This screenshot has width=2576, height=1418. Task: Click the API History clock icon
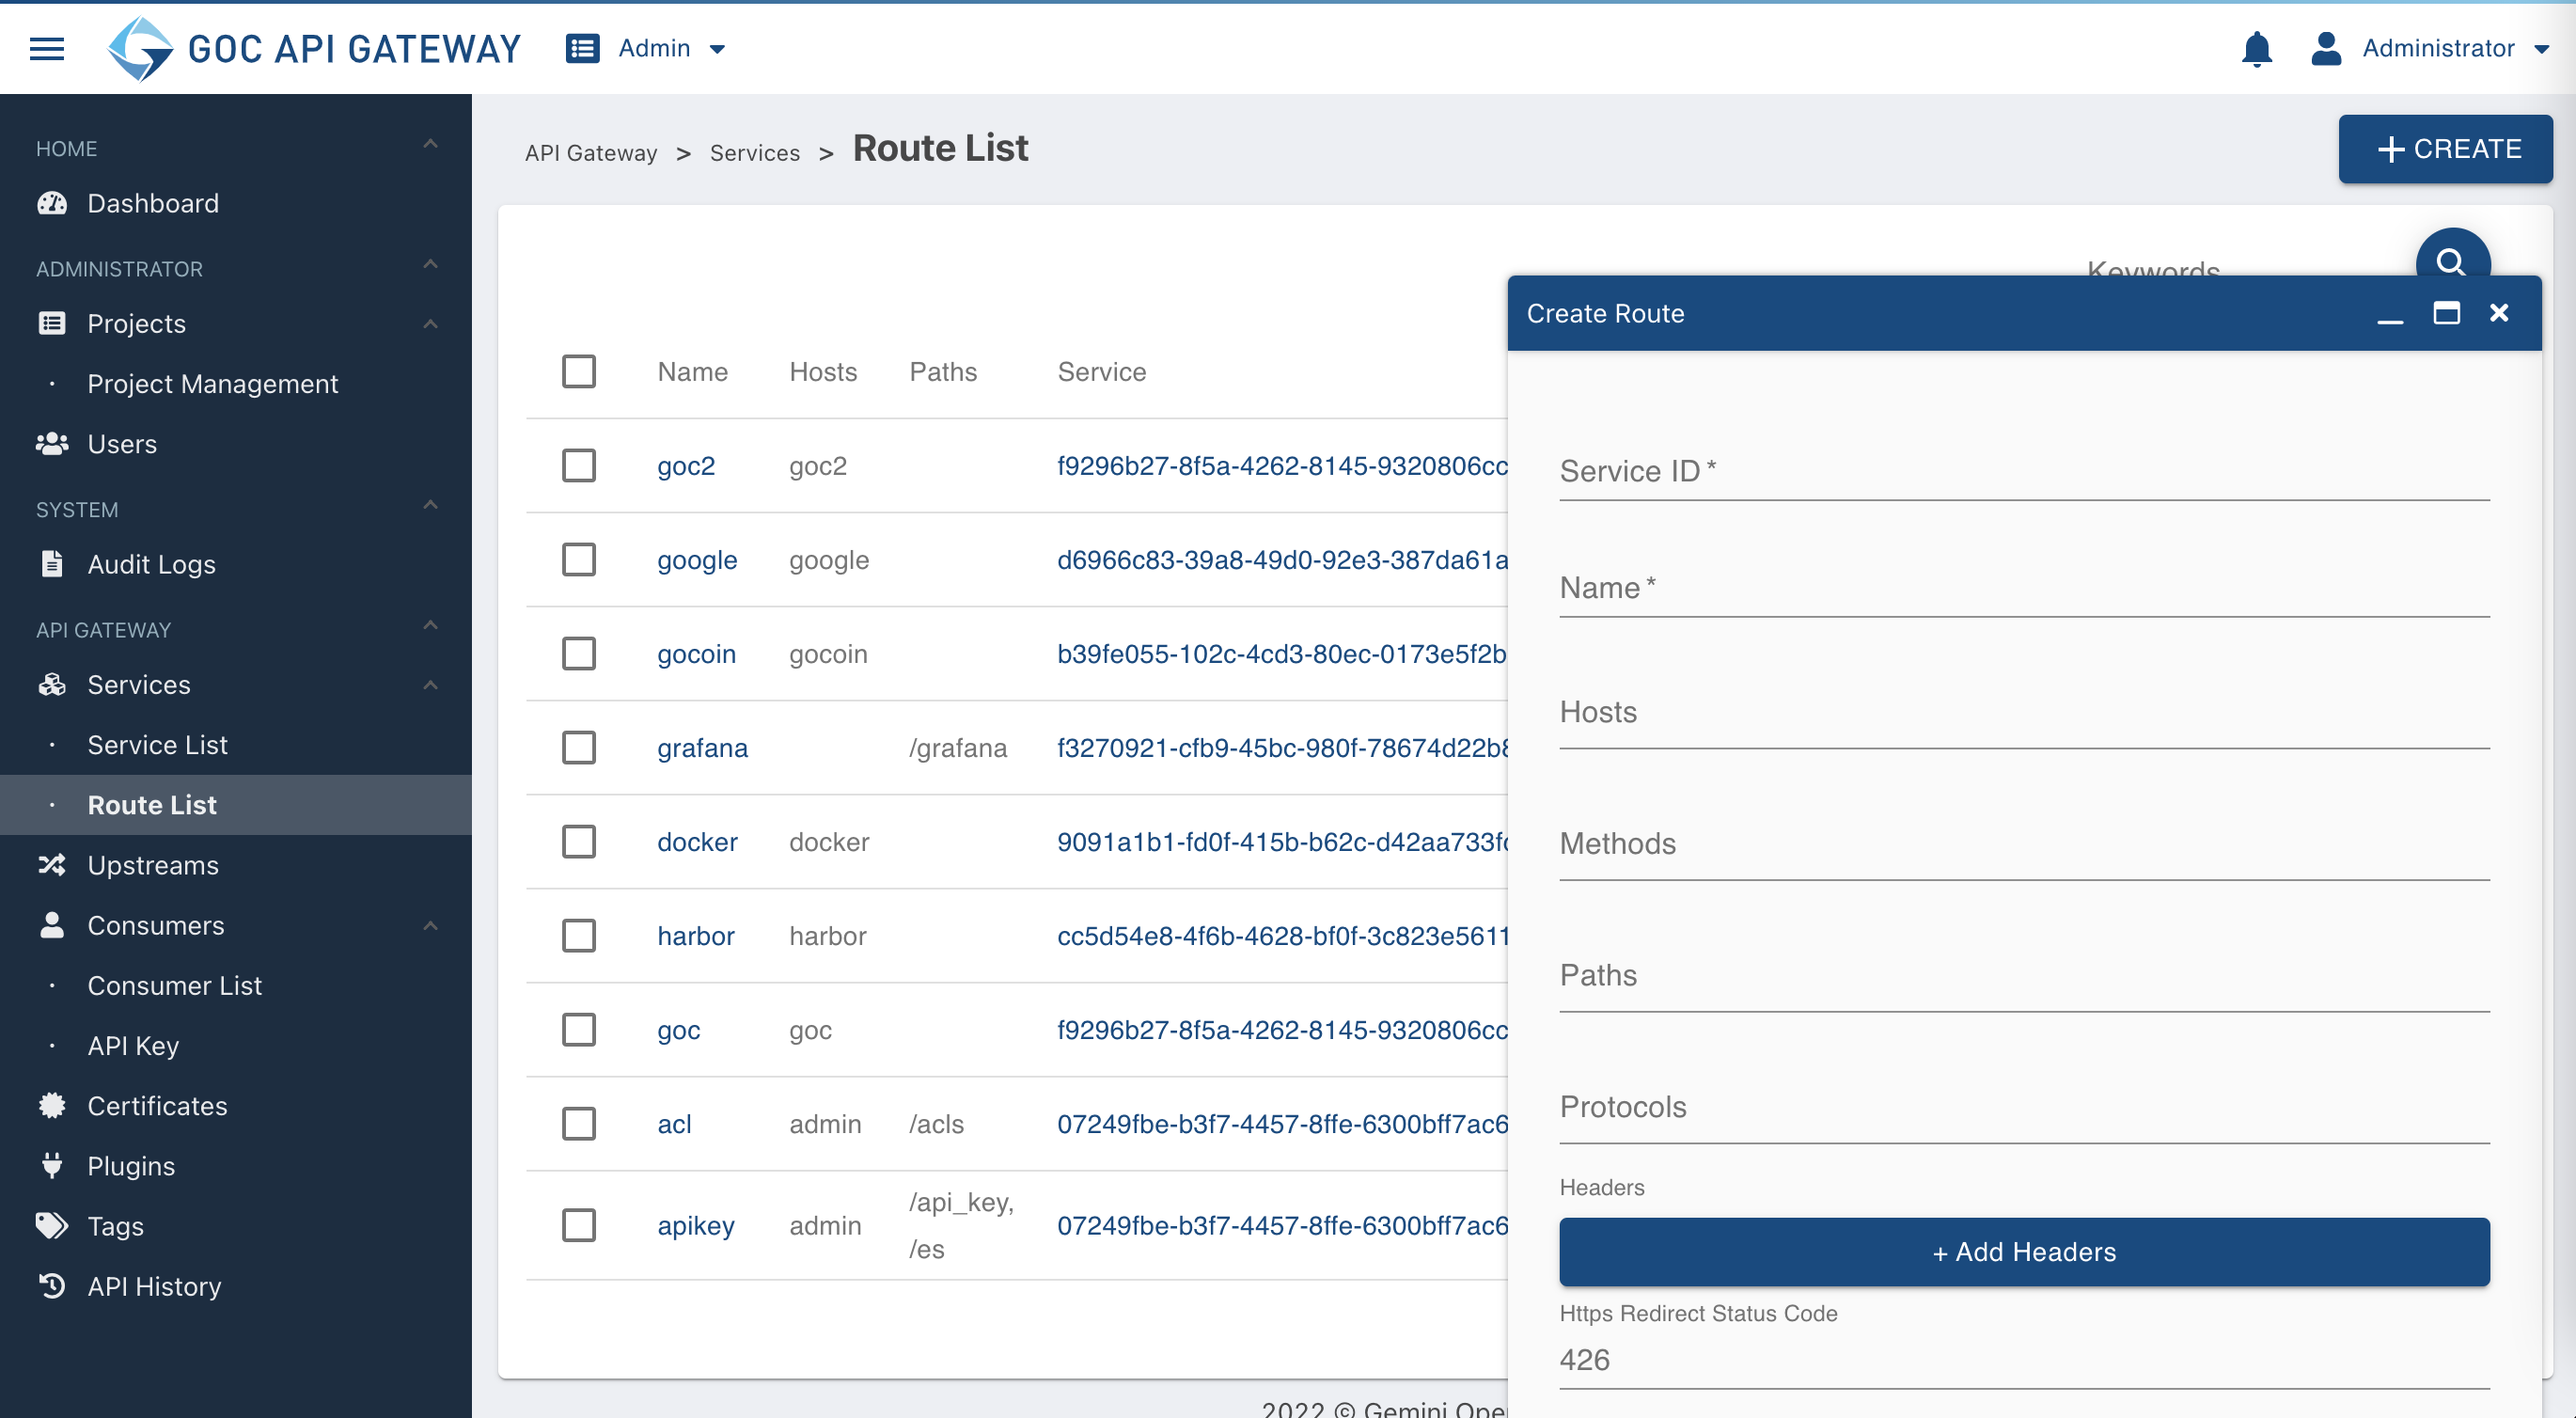click(x=52, y=1285)
